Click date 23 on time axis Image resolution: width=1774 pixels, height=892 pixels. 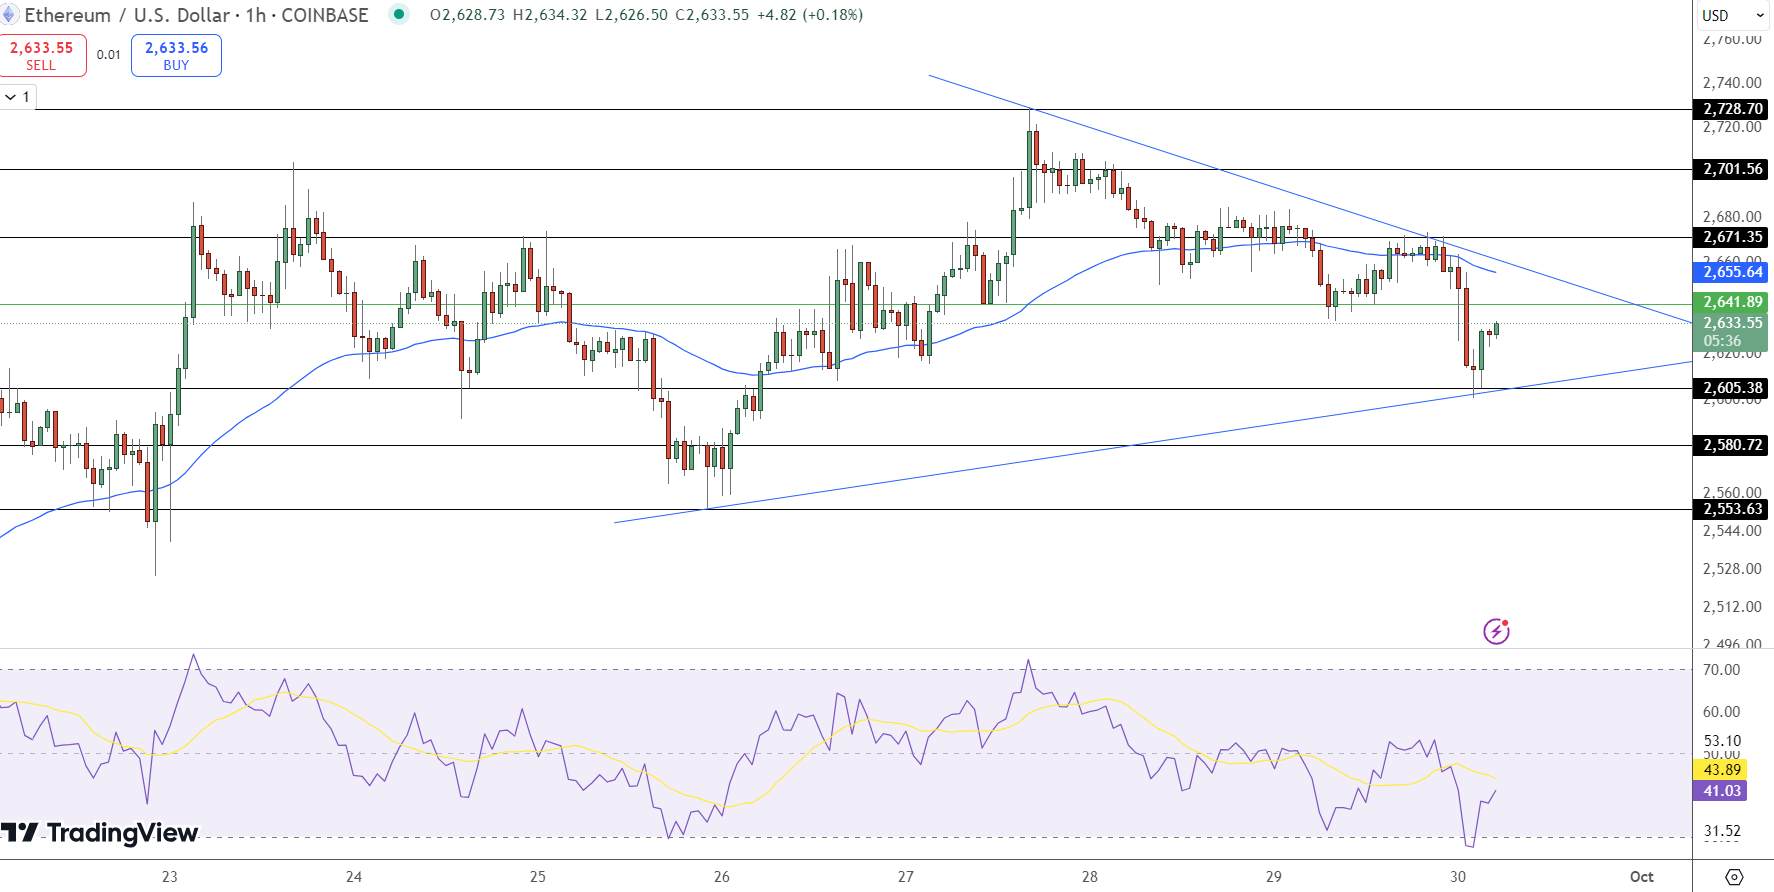point(170,877)
